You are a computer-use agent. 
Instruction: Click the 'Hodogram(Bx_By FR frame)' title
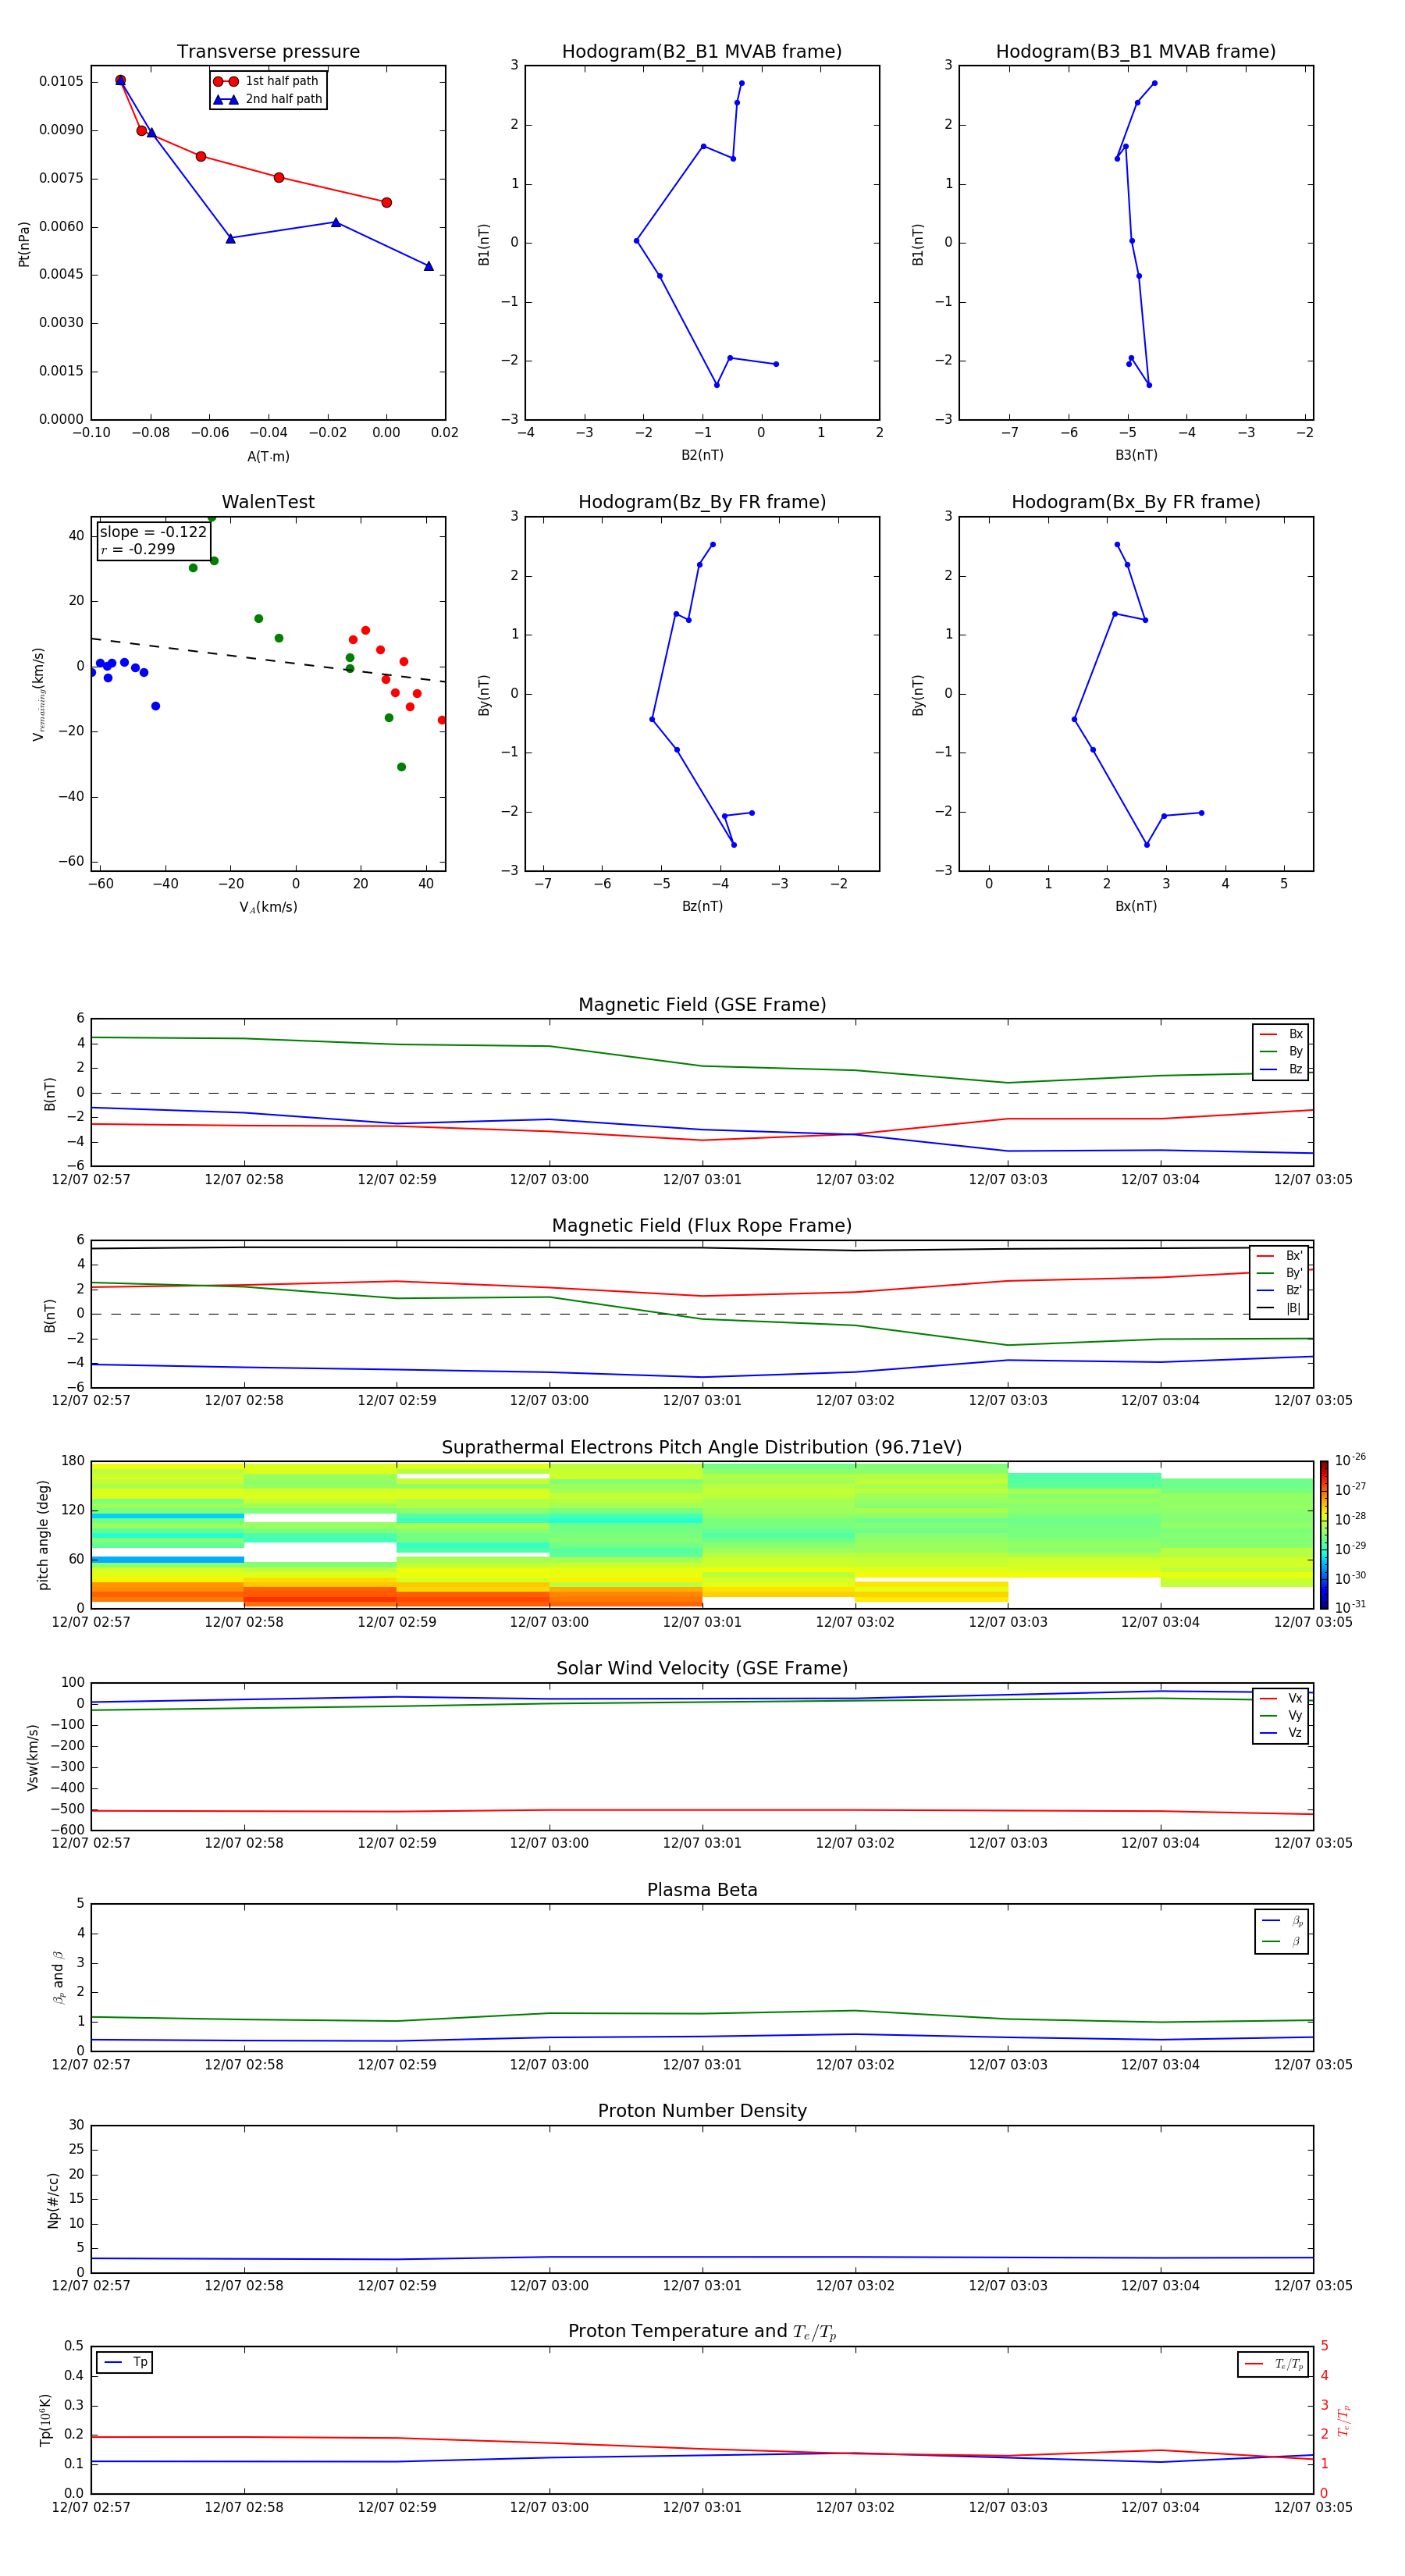[1136, 502]
